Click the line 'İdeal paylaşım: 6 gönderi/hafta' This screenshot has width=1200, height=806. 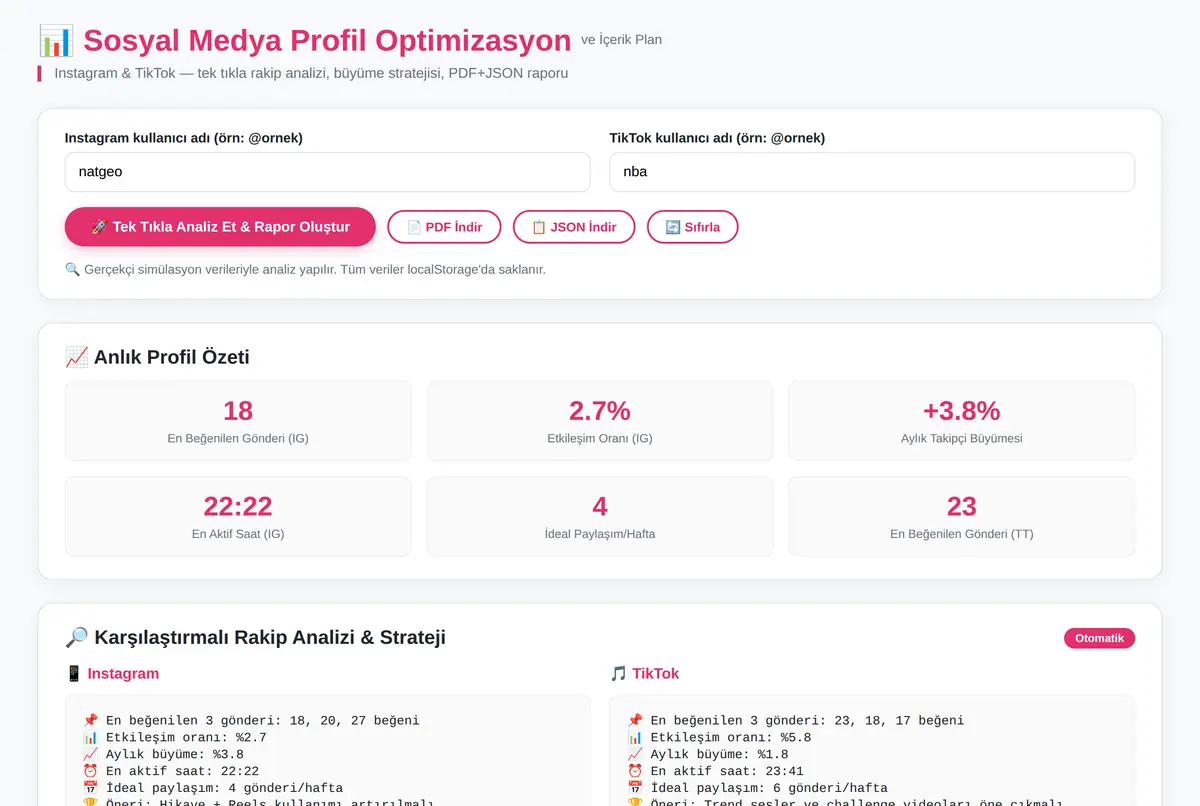759,788
